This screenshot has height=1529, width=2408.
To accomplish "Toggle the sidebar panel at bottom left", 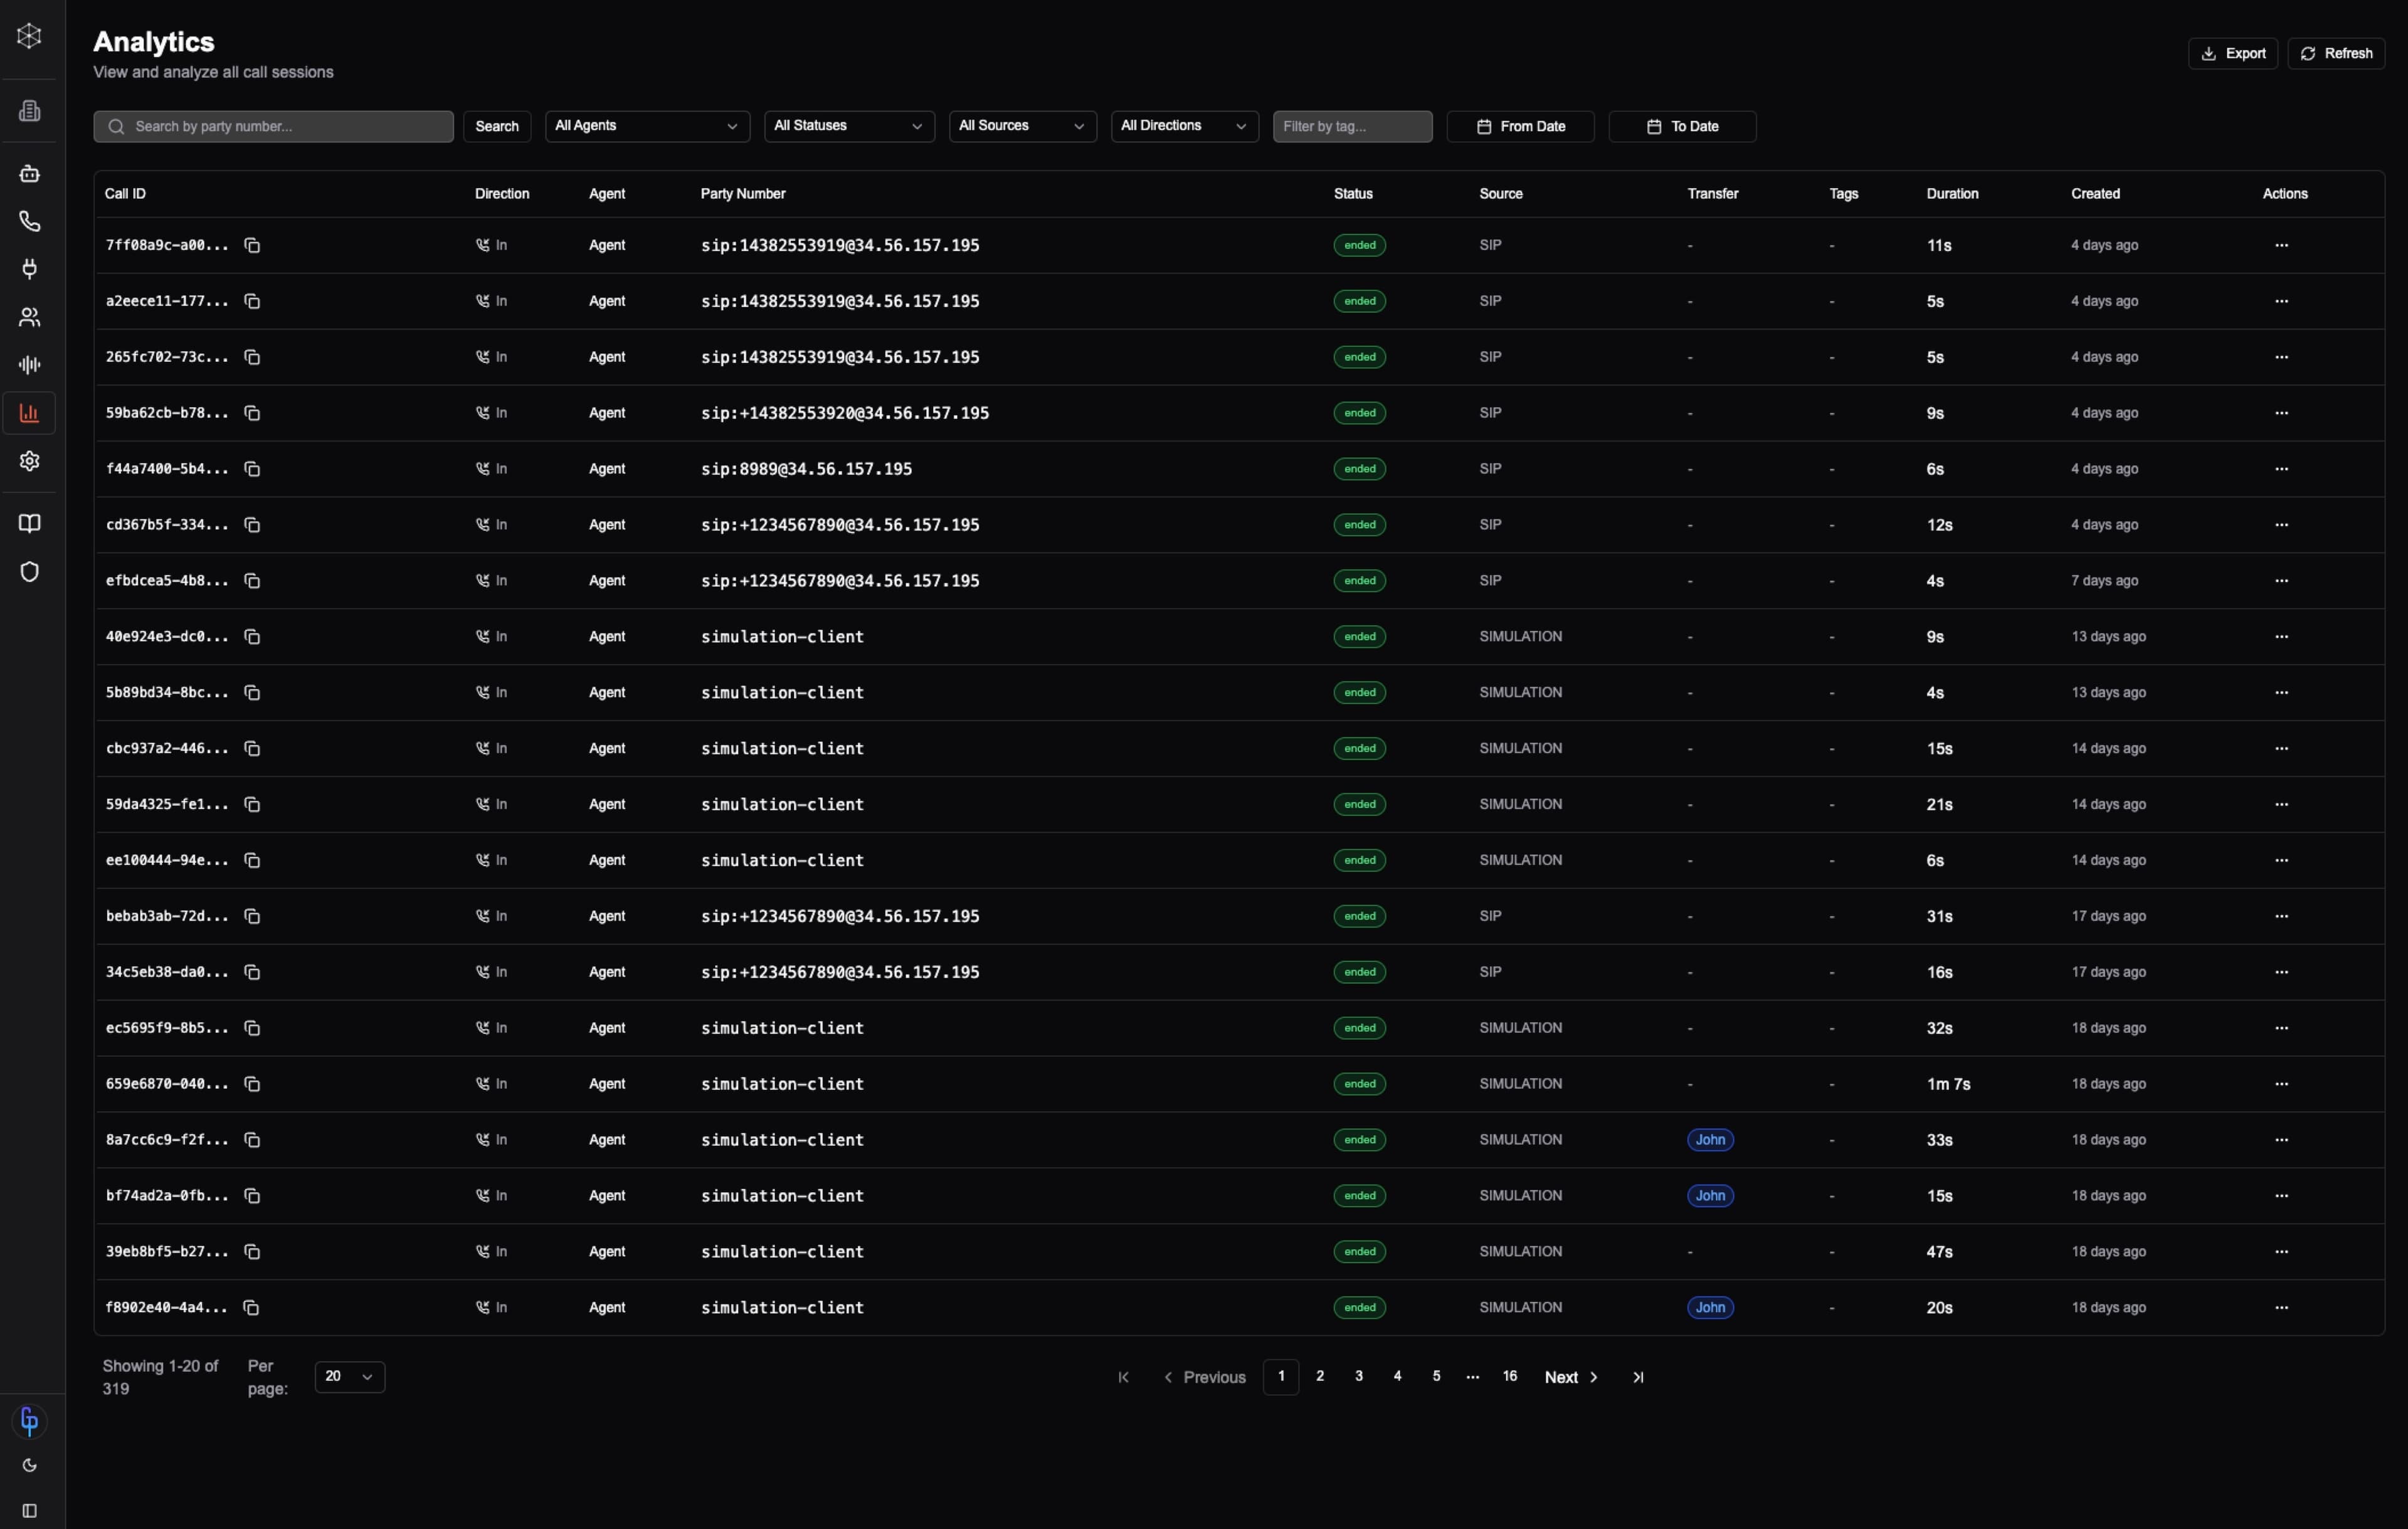I will tap(29, 1511).
